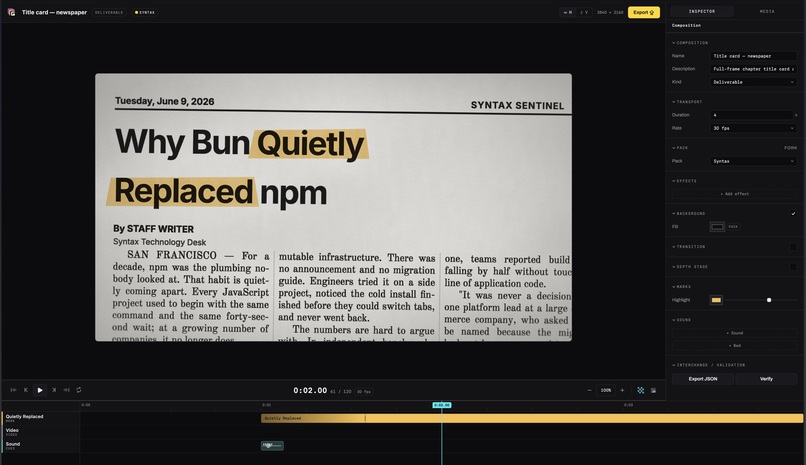Switch to the Media tab
This screenshot has height=465, width=806.
767,11
